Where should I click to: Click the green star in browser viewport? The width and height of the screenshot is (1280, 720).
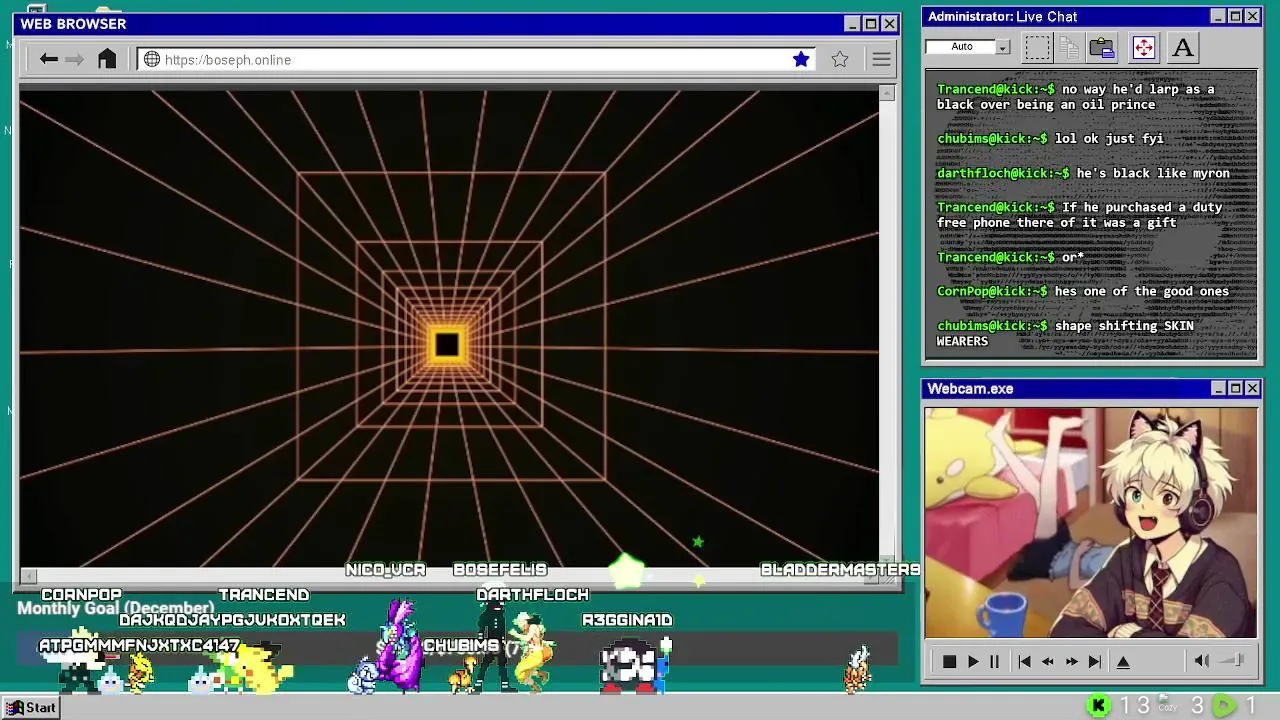(x=698, y=542)
